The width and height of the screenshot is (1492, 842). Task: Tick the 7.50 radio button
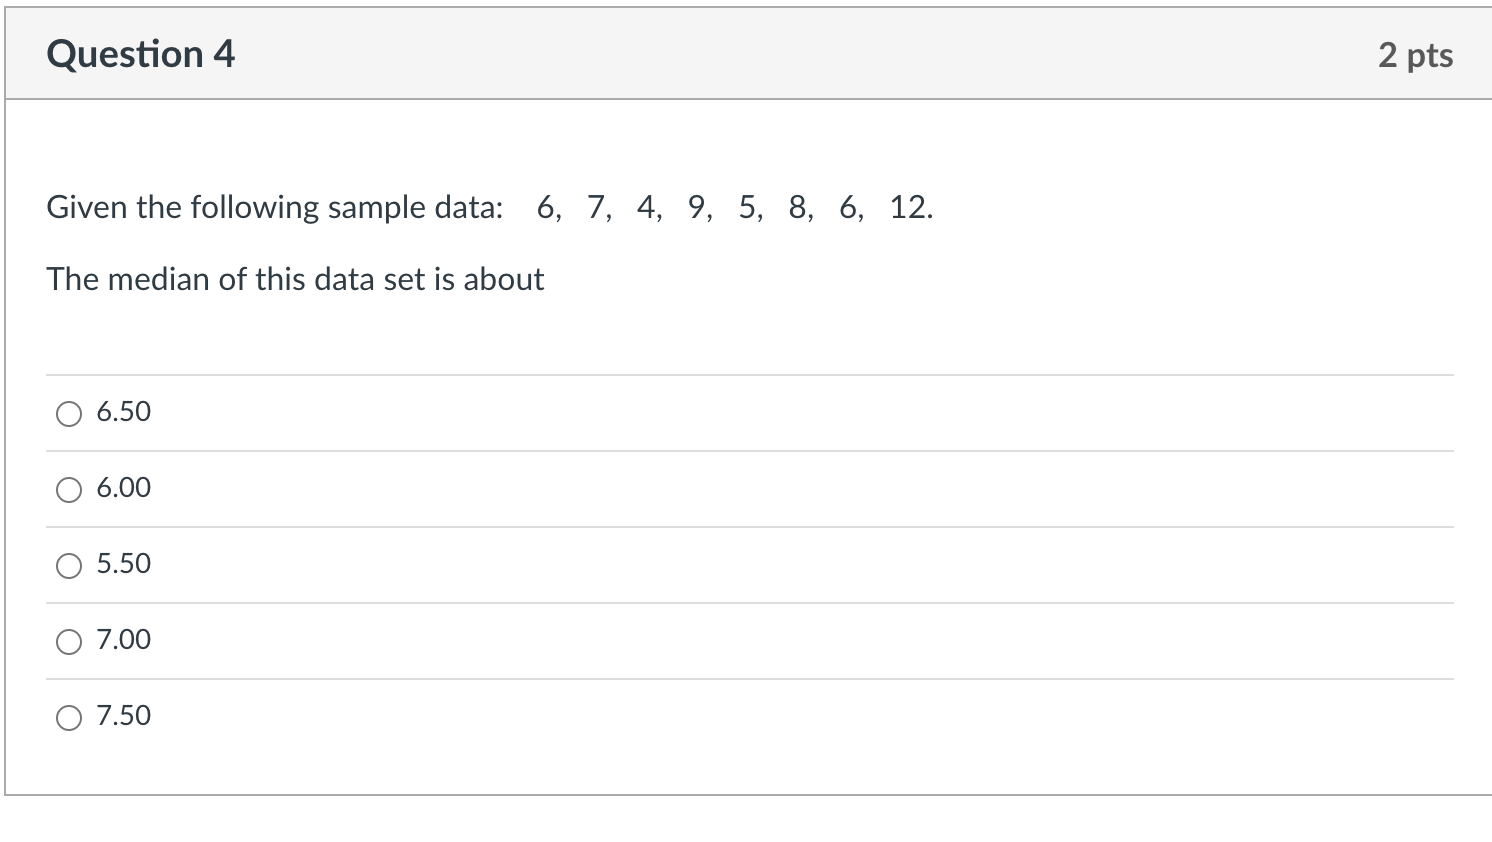69,718
